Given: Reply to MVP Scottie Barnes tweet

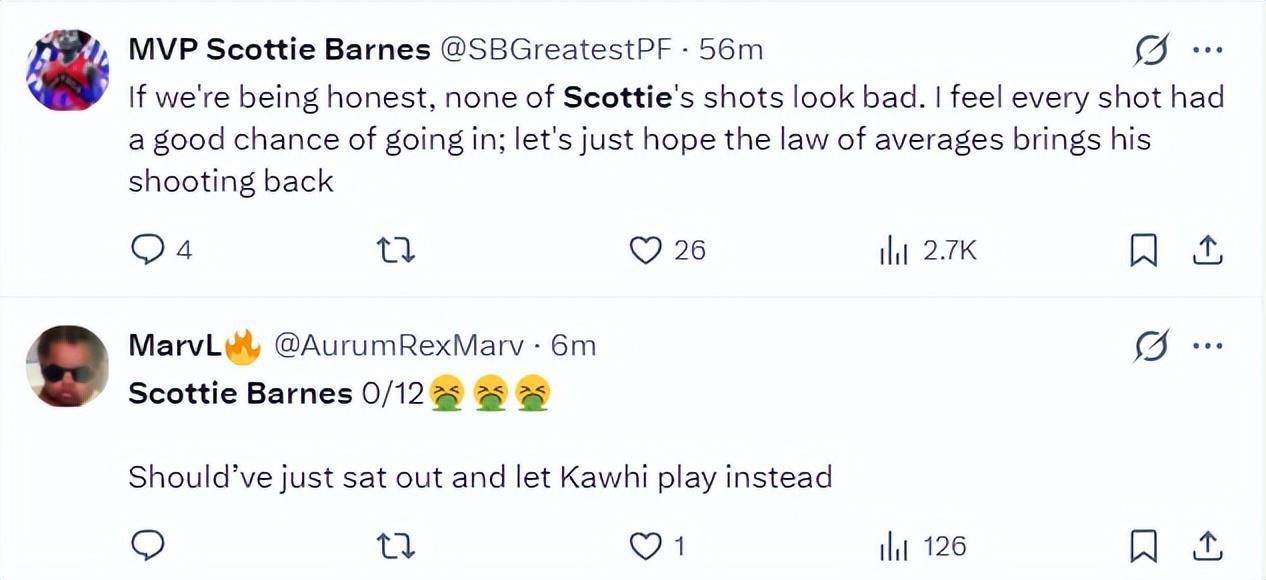Looking at the screenshot, I should [x=148, y=250].
